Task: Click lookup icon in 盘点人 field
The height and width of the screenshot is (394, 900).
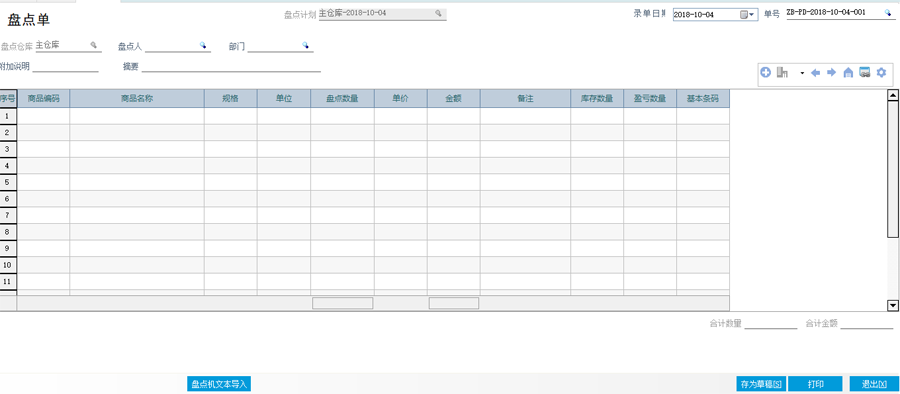Action: (x=203, y=44)
